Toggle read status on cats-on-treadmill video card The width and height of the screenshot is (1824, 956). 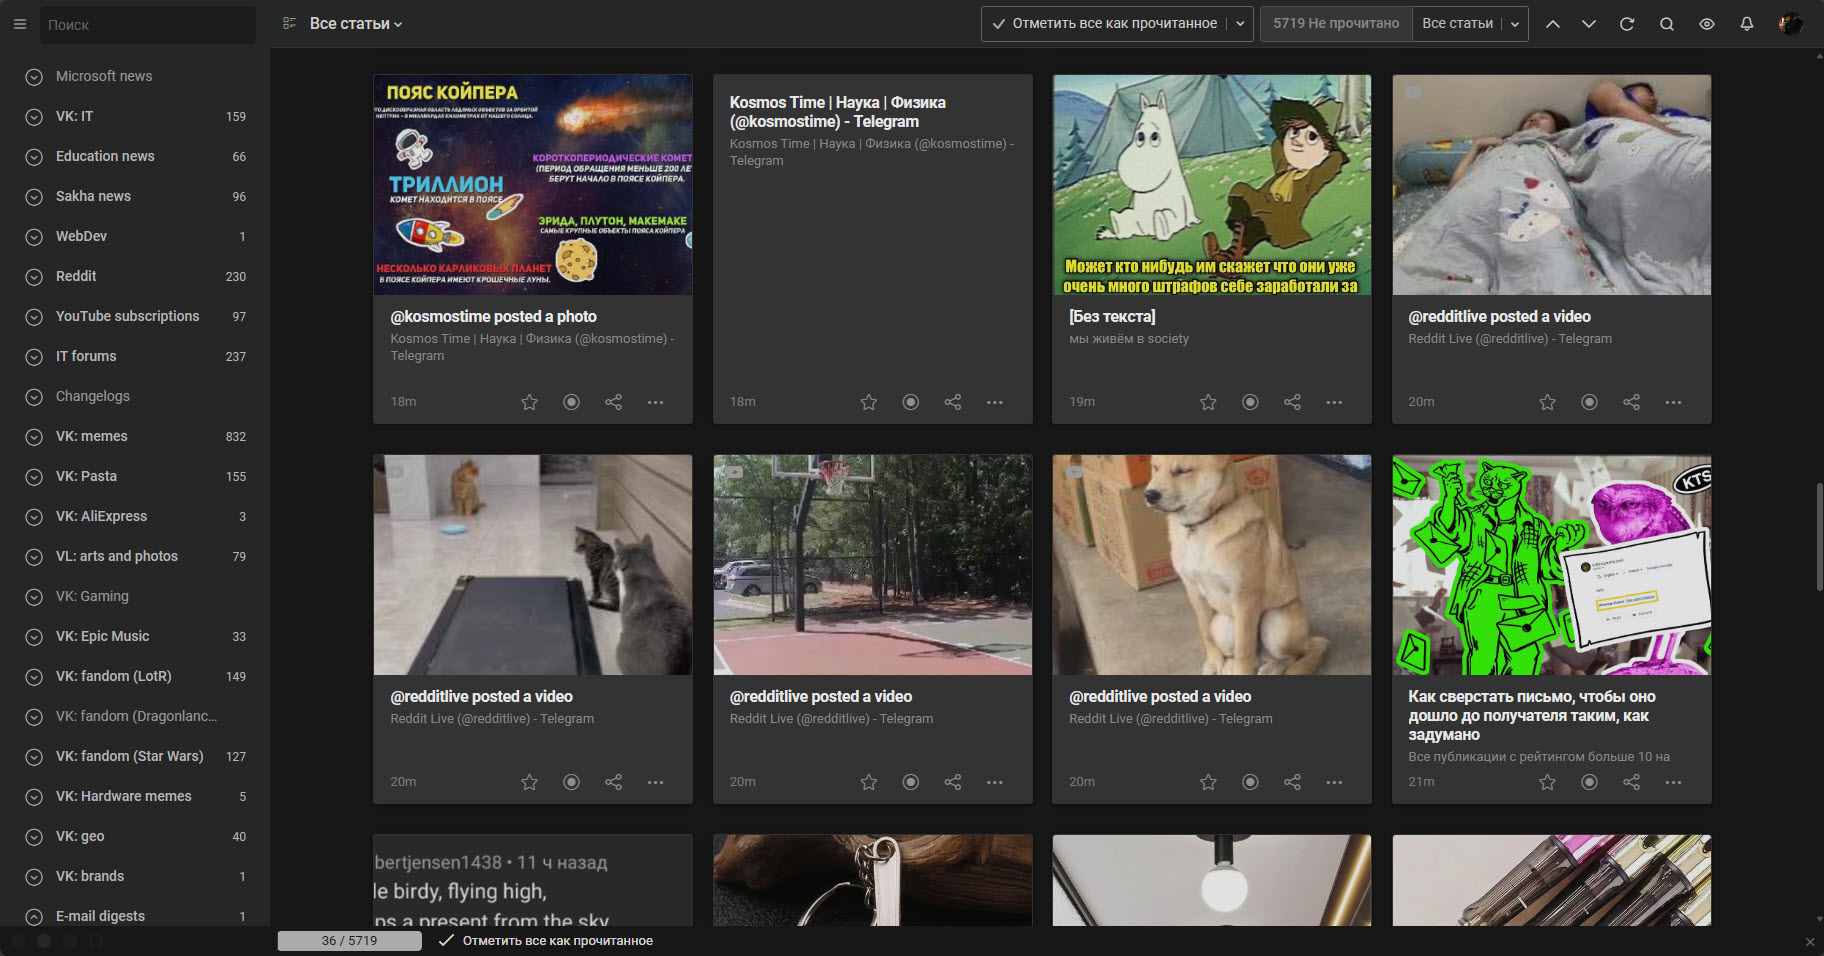tap(572, 782)
